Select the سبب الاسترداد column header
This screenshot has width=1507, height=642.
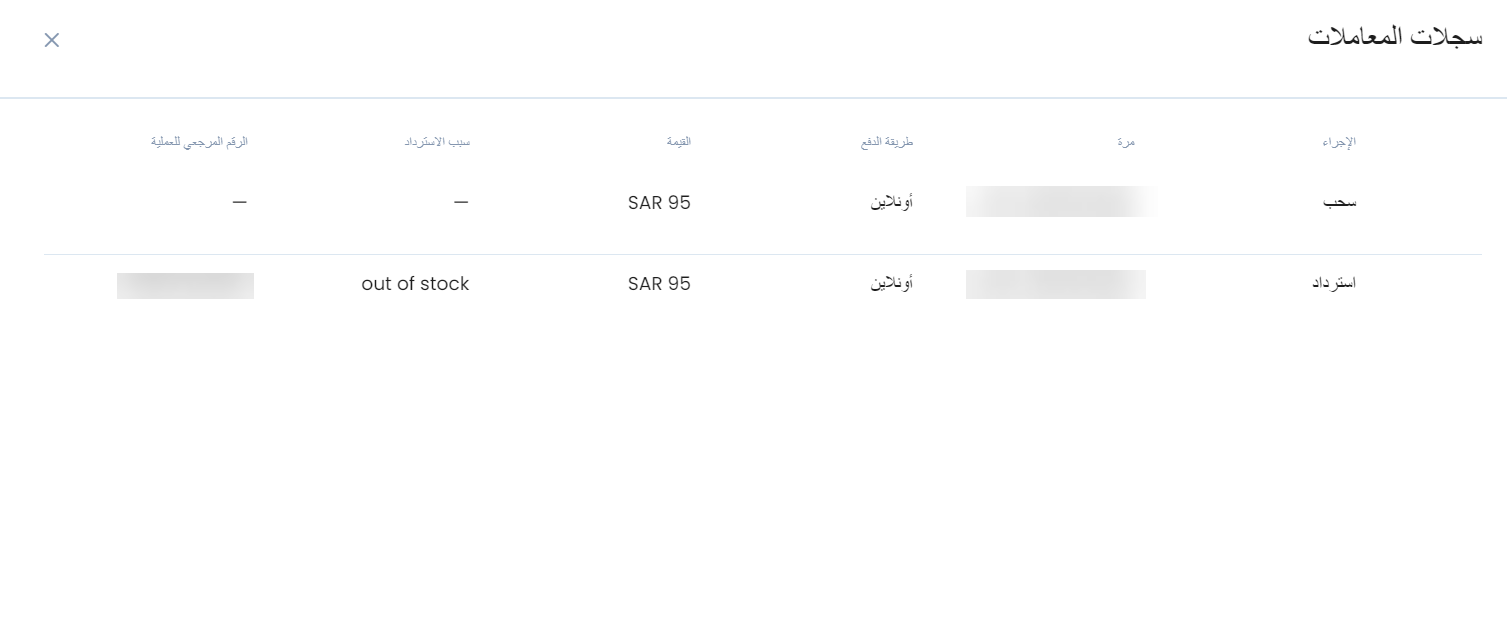[437, 142]
